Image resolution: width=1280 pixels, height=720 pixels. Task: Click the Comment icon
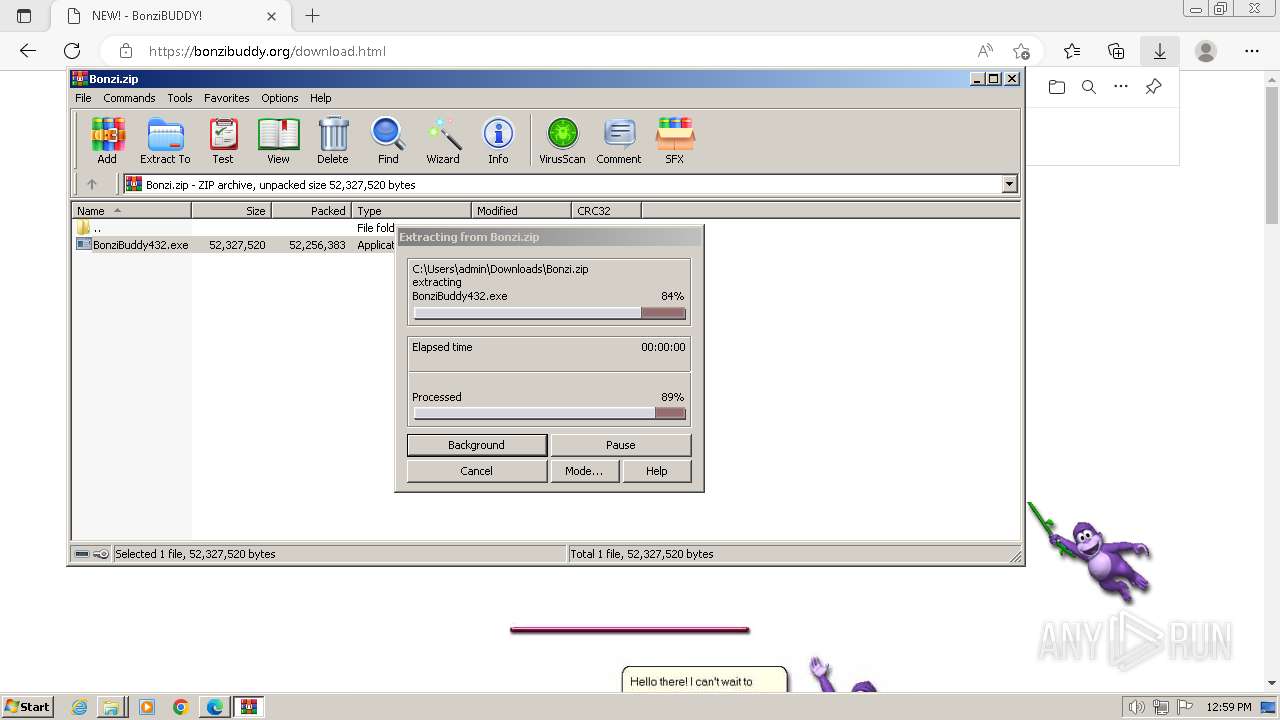[619, 140]
